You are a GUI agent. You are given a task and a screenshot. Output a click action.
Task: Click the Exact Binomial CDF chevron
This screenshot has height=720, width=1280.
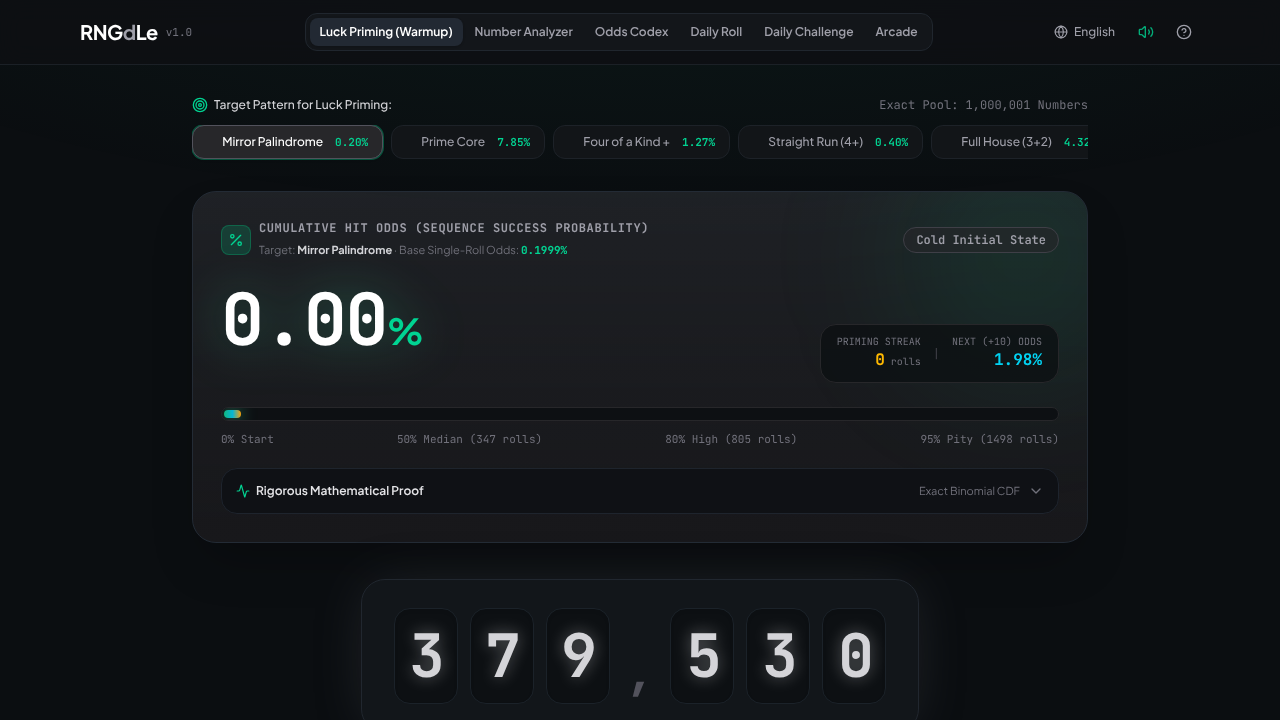pyautogui.click(x=1036, y=491)
